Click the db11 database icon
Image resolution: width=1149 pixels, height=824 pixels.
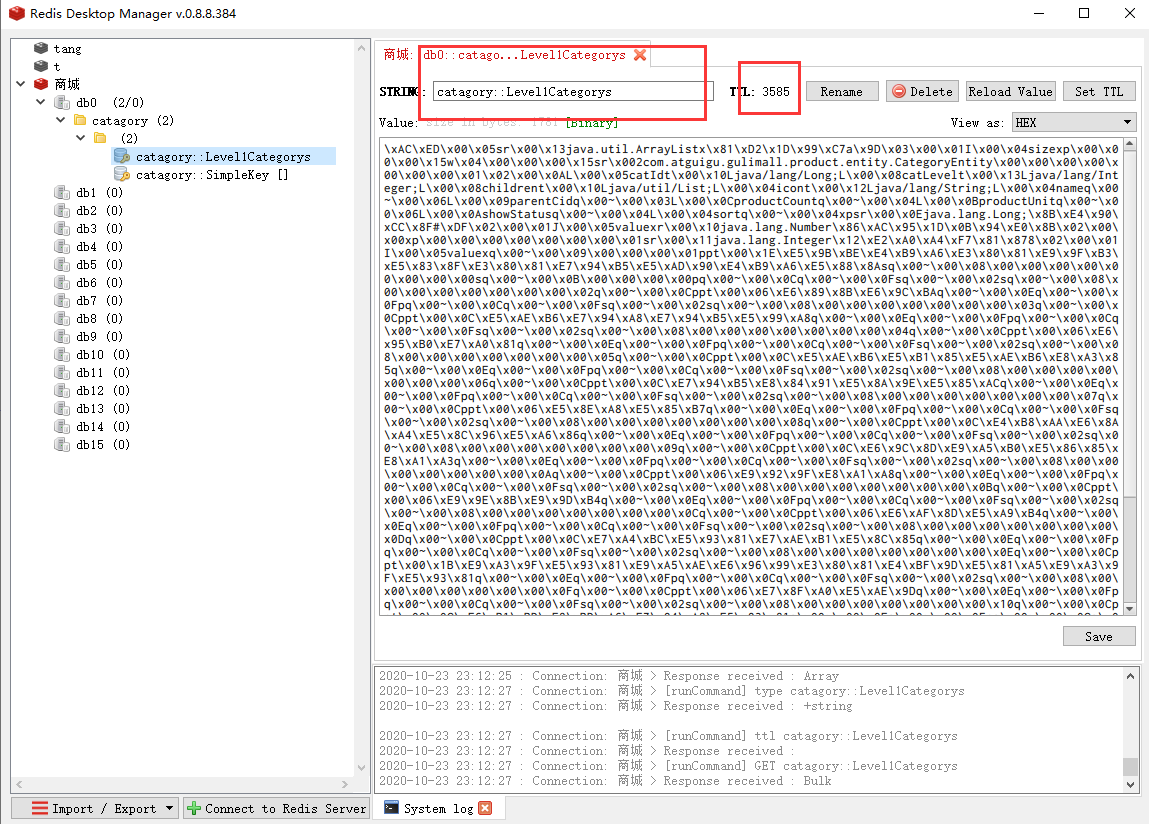pos(62,372)
